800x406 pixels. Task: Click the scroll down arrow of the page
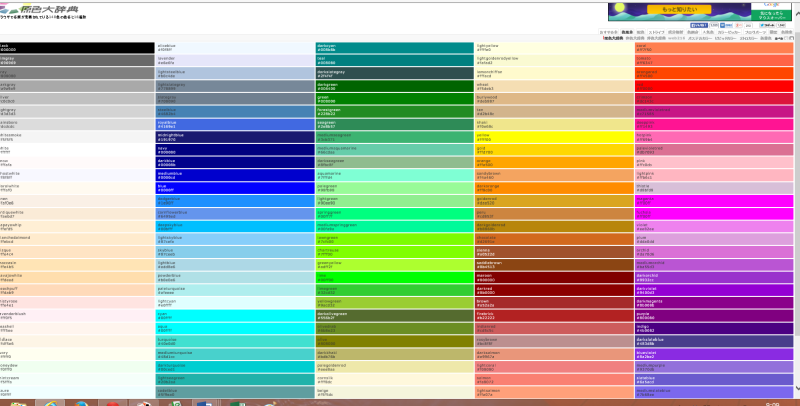pyautogui.click(x=796, y=387)
